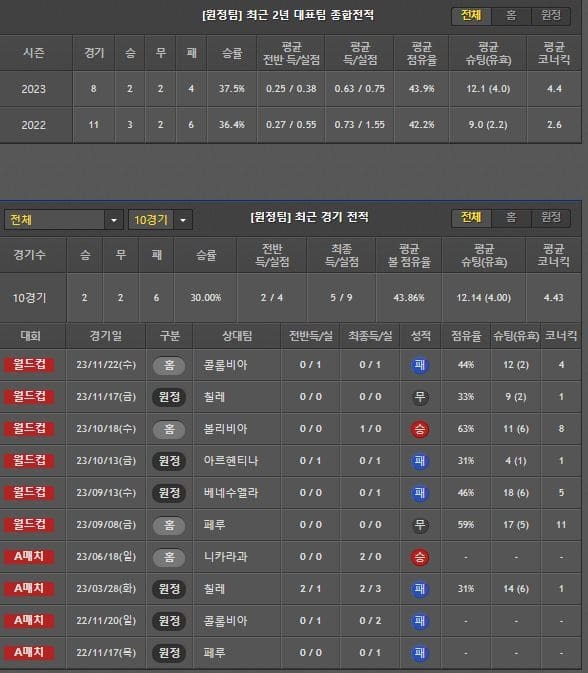Image resolution: width=588 pixels, height=673 pixels.
Task: Open the 전체 competition dropdown
Action: coord(64,220)
